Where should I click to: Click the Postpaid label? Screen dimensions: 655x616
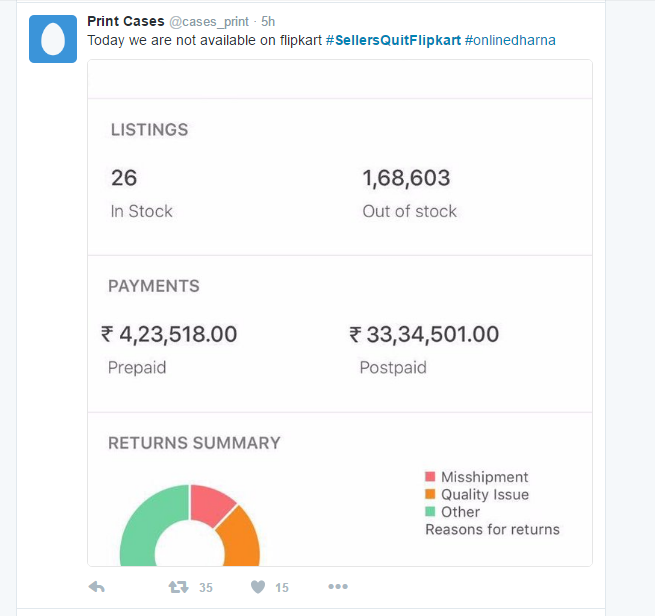click(393, 368)
